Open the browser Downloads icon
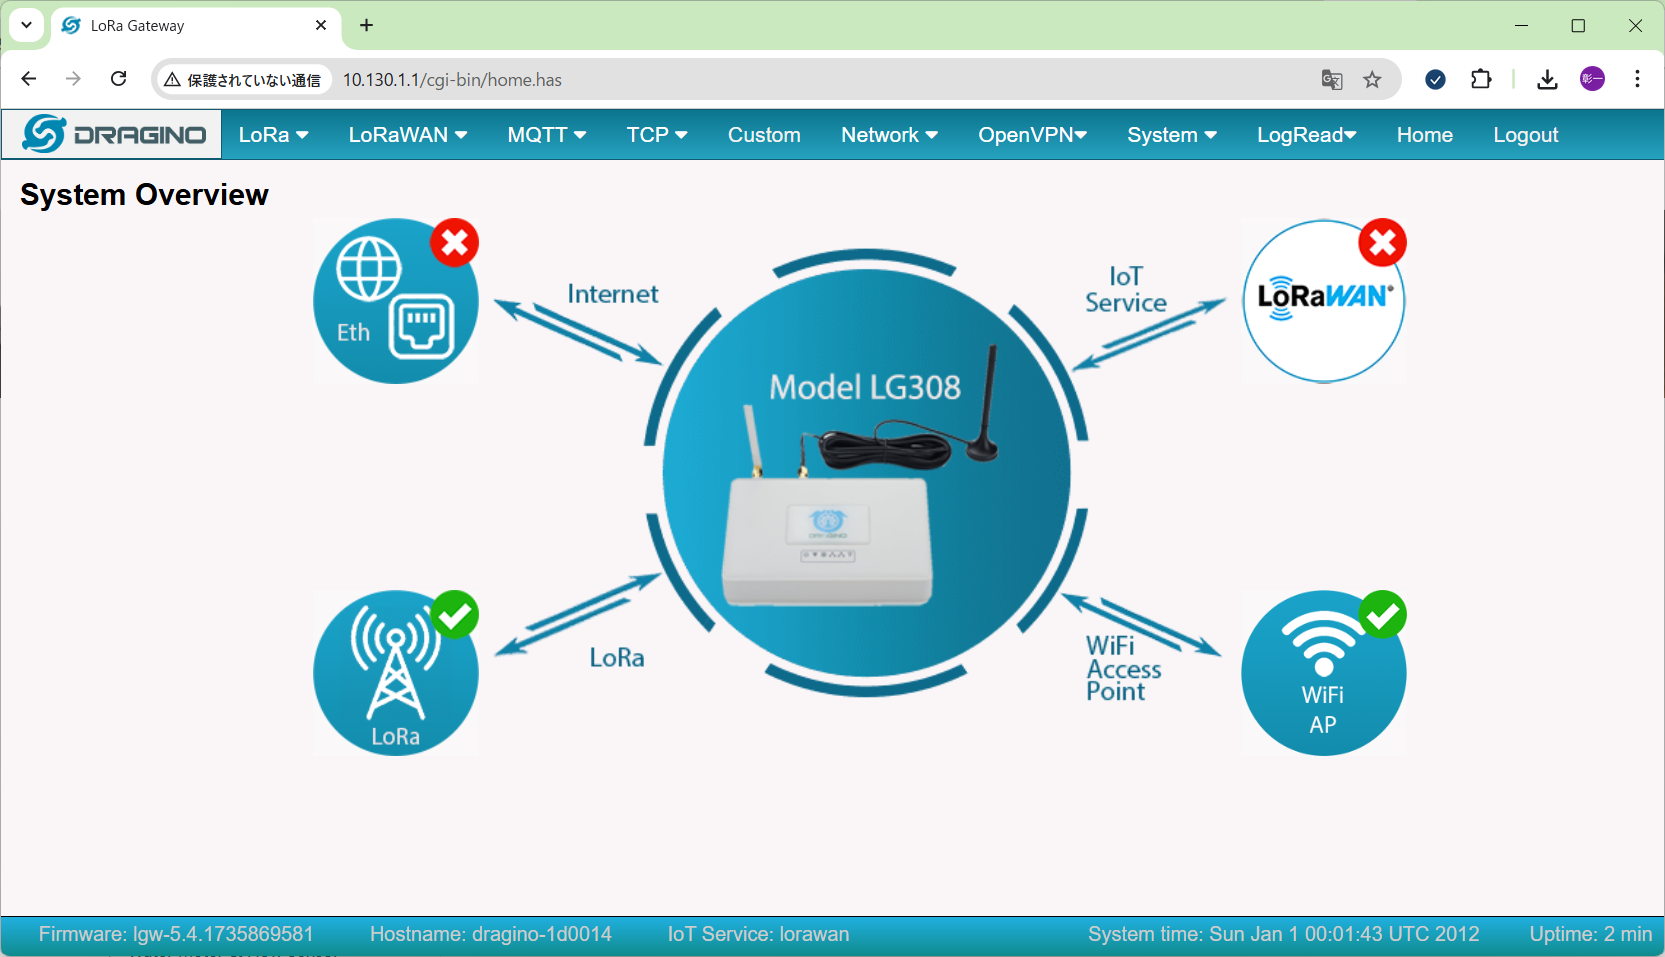This screenshot has height=957, width=1665. (1547, 80)
